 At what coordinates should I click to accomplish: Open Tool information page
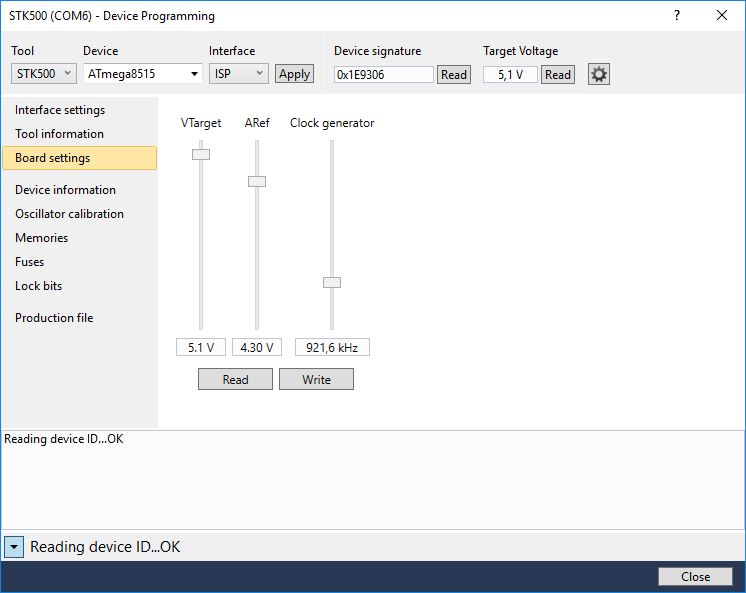point(79,134)
